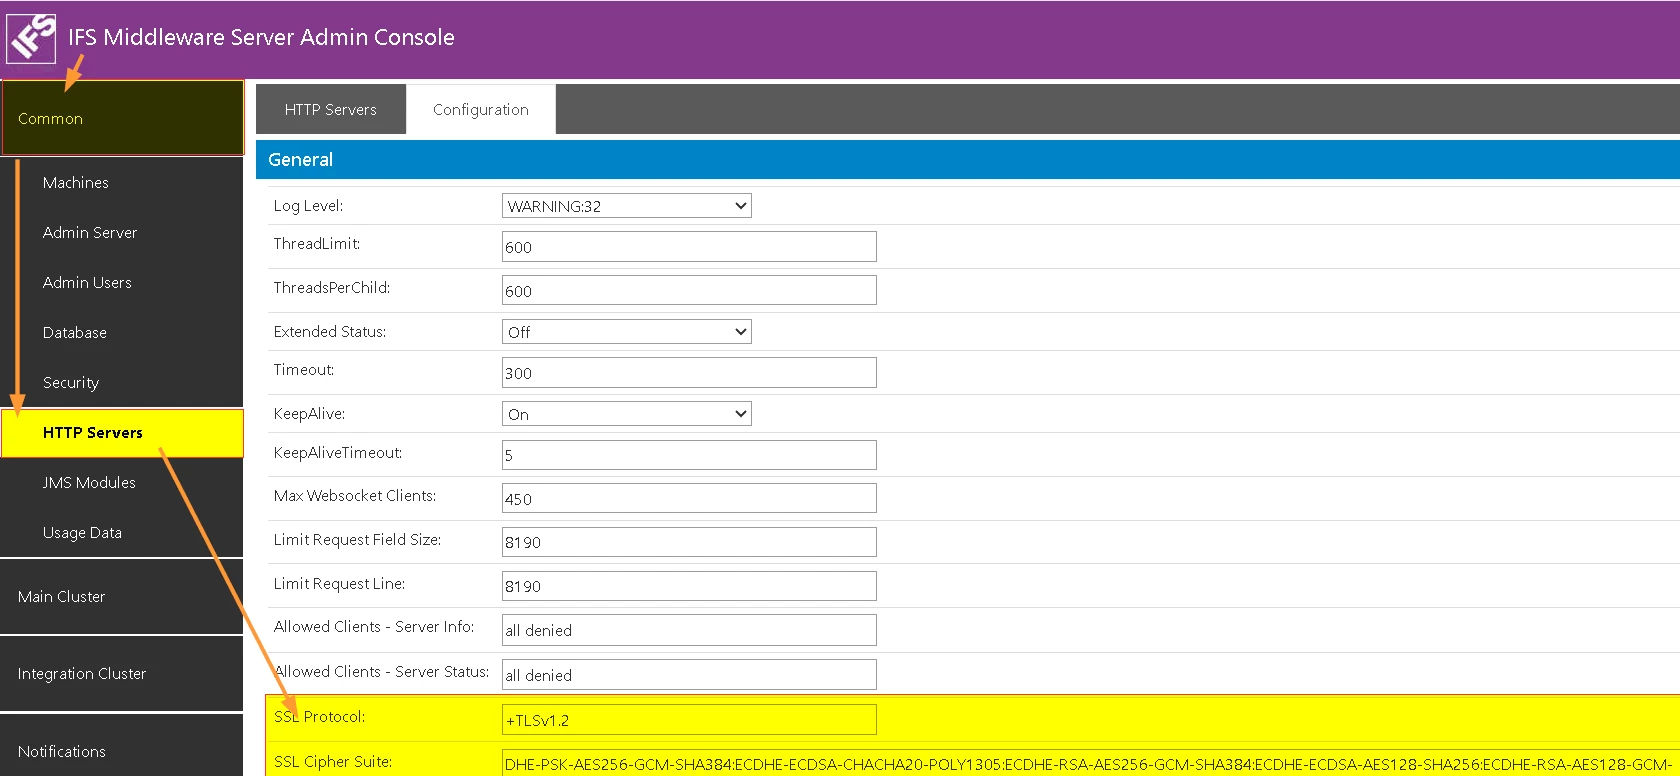Click the SSL Cipher Suite label
Image resolution: width=1680 pixels, height=776 pixels.
pos(333,762)
